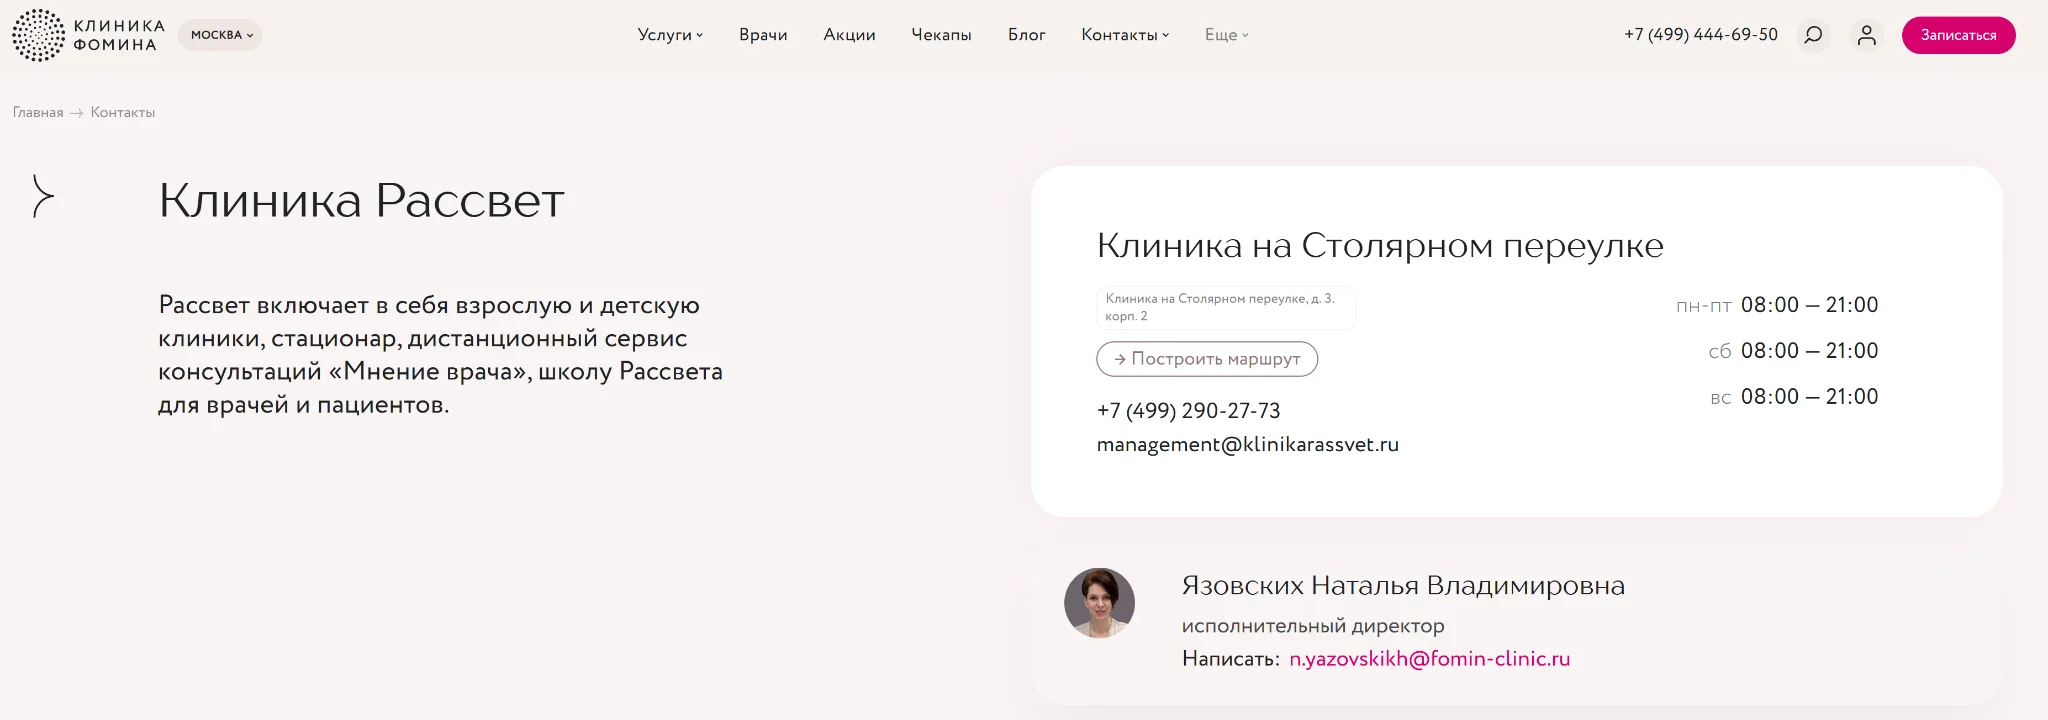Click the пн-пт 08:00 — 21:00 hours
2048x720 pixels.
coord(1777,305)
